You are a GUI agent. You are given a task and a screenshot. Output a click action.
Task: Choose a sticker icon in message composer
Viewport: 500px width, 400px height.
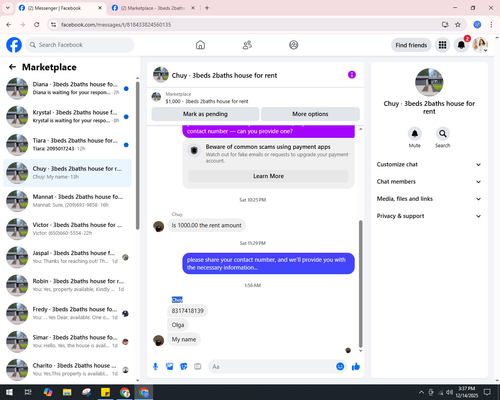[184, 367]
